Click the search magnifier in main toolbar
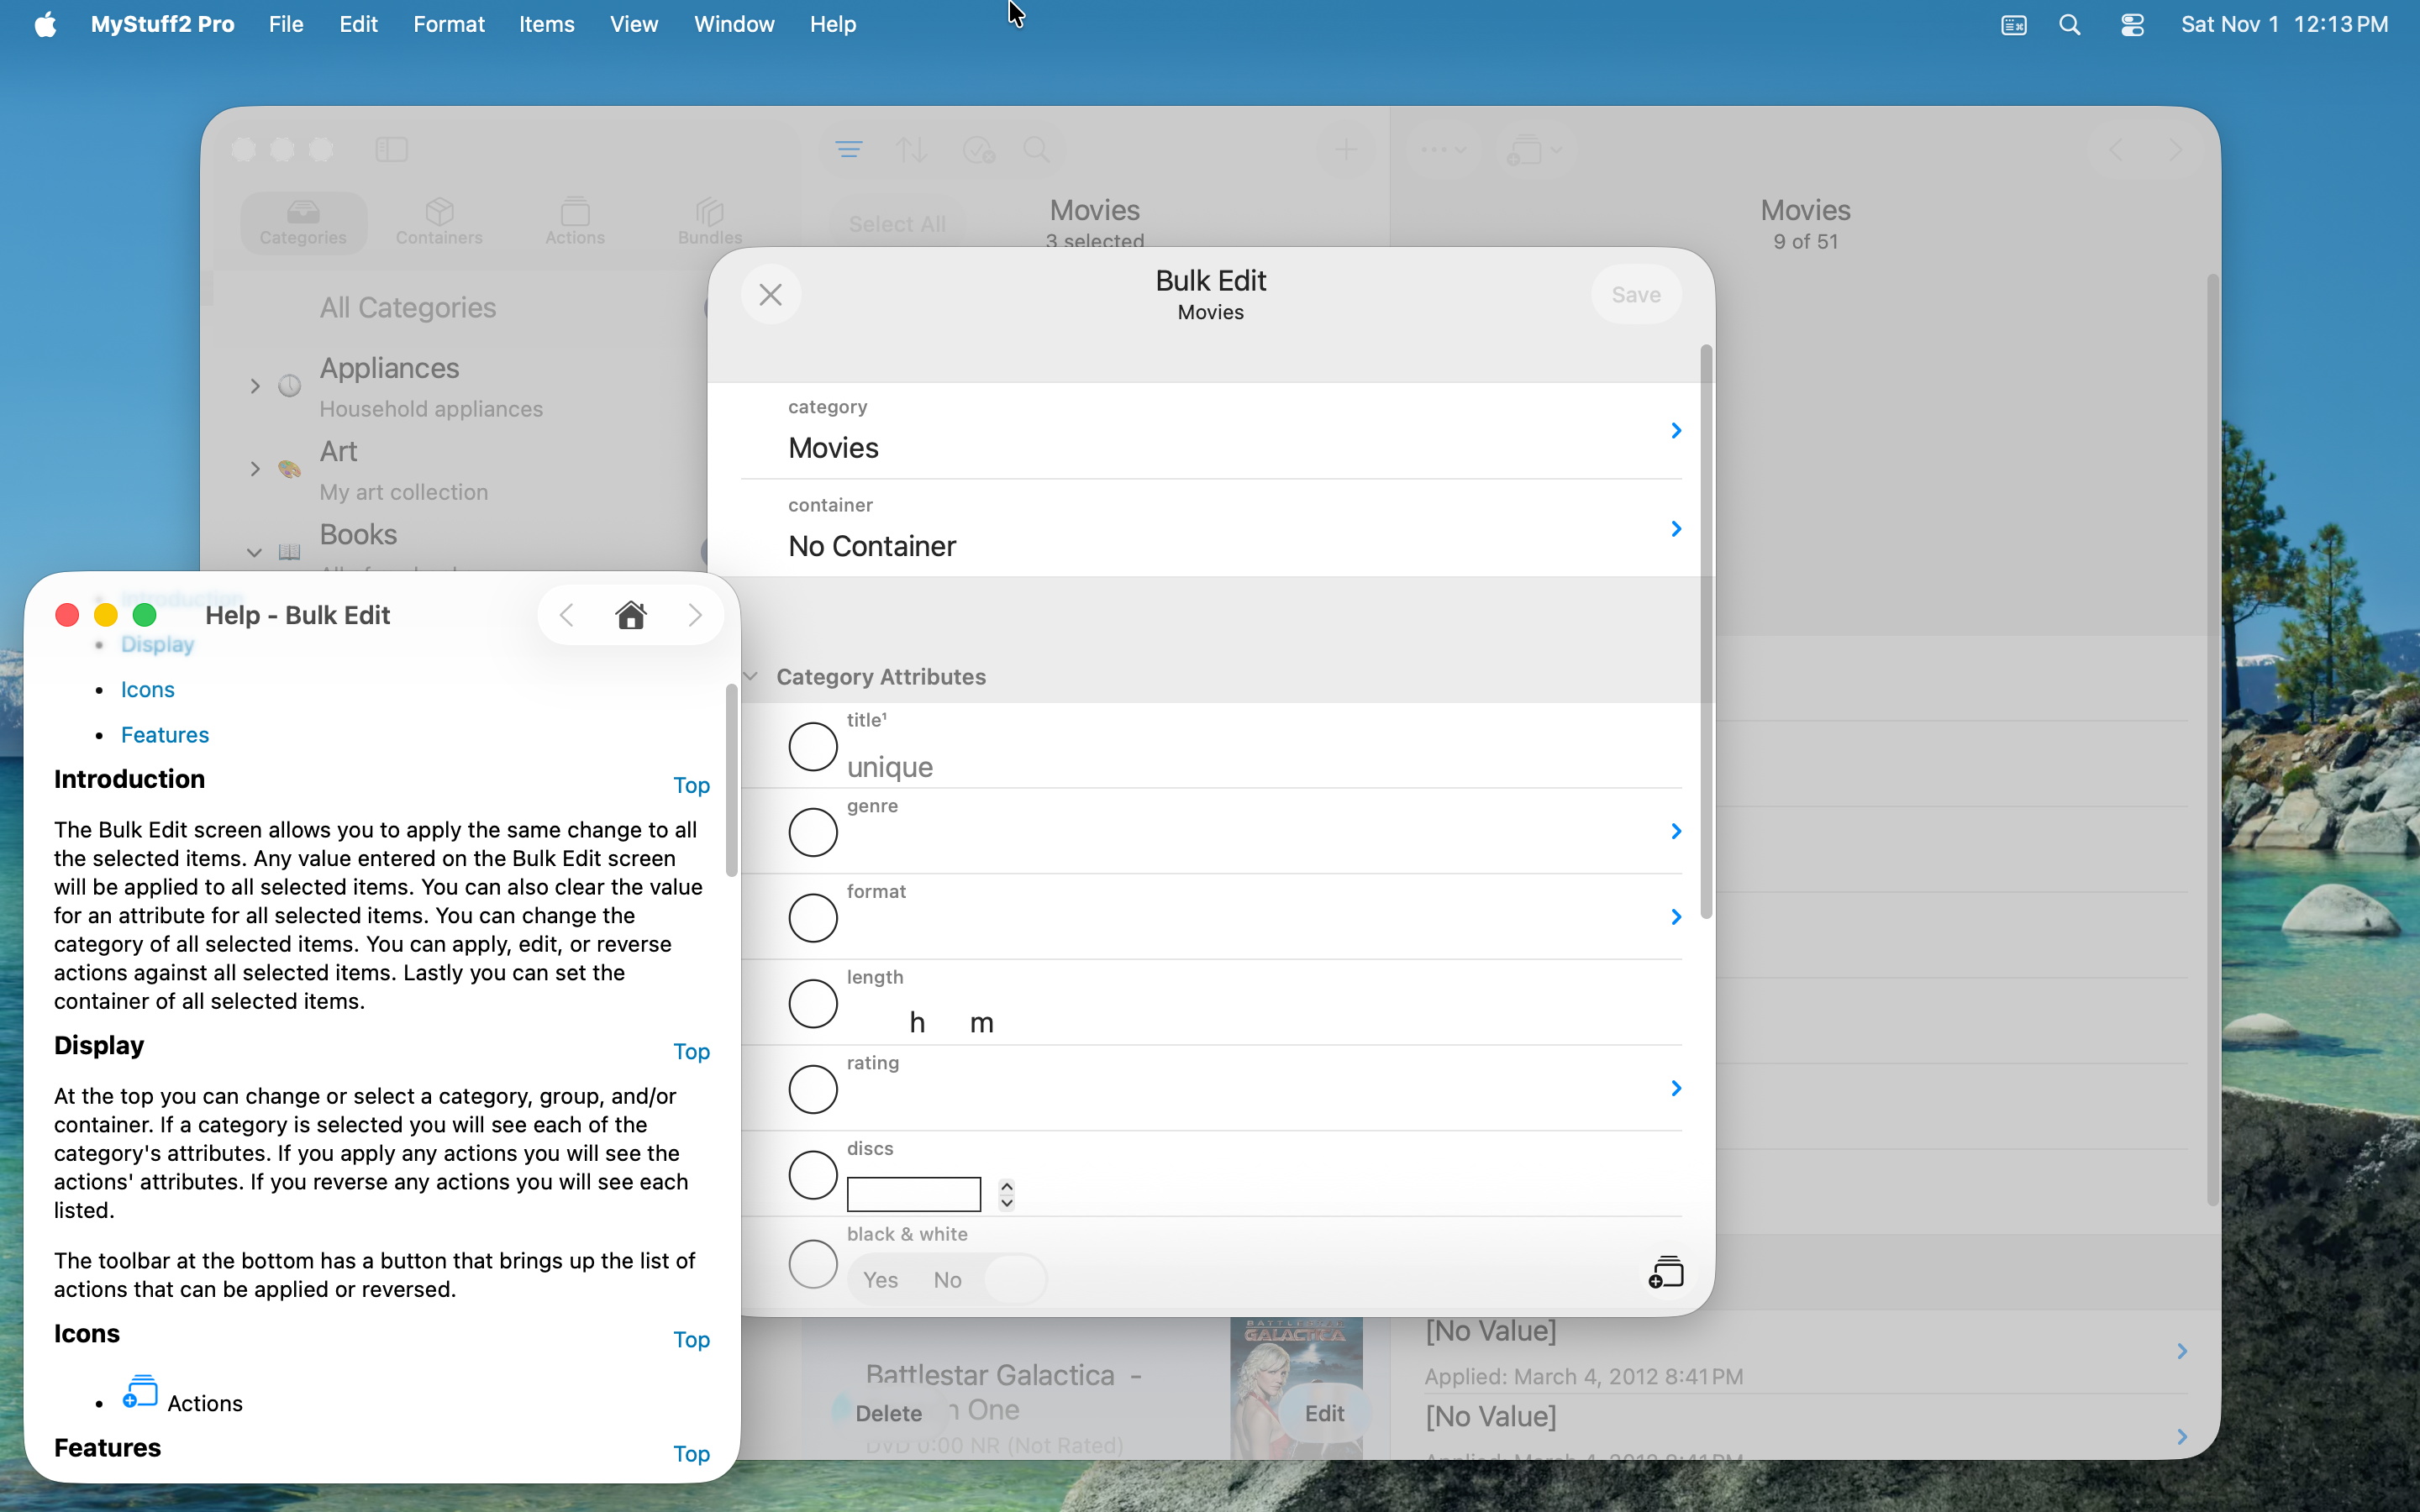The image size is (2420, 1512). (1037, 150)
